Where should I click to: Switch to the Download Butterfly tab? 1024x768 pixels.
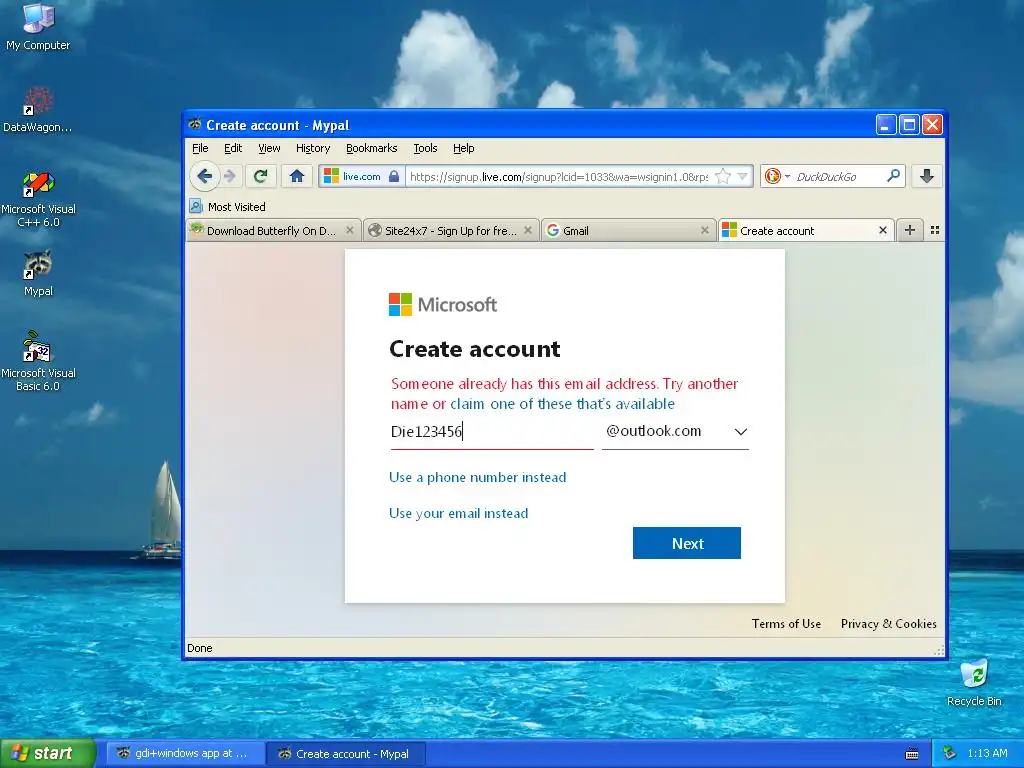pos(273,231)
